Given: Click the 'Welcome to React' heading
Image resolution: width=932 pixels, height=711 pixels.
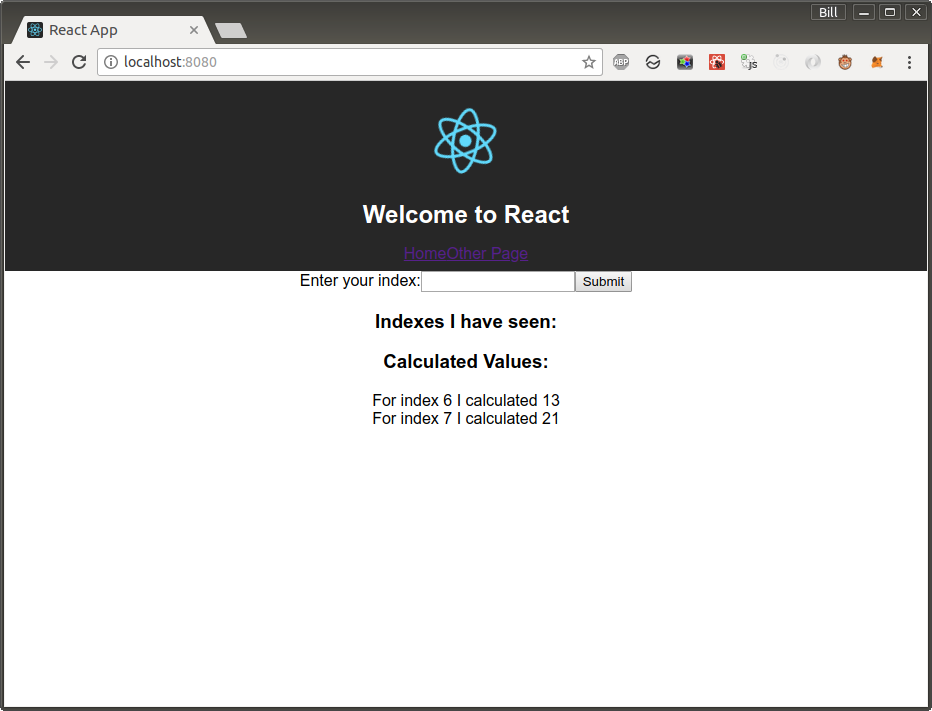Looking at the screenshot, I should click(466, 215).
